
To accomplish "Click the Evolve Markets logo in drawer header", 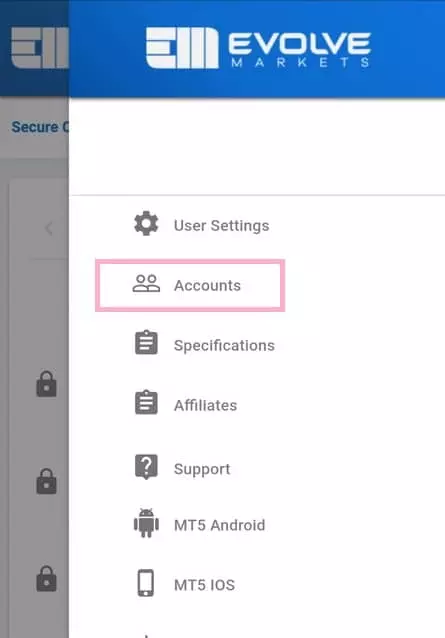I will [258, 48].
